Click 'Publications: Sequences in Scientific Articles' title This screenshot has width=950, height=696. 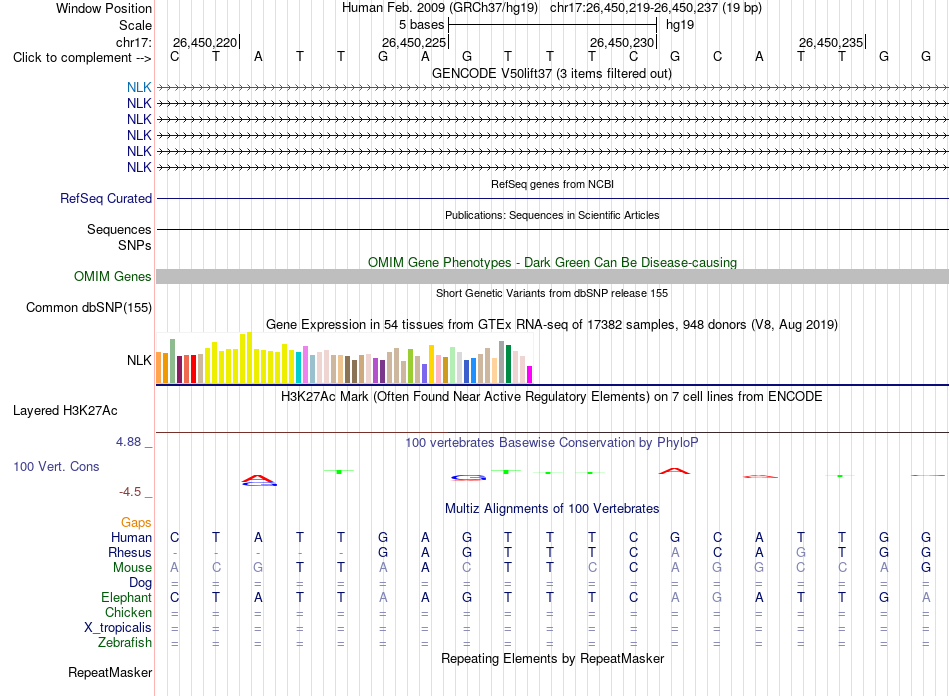[552, 215]
